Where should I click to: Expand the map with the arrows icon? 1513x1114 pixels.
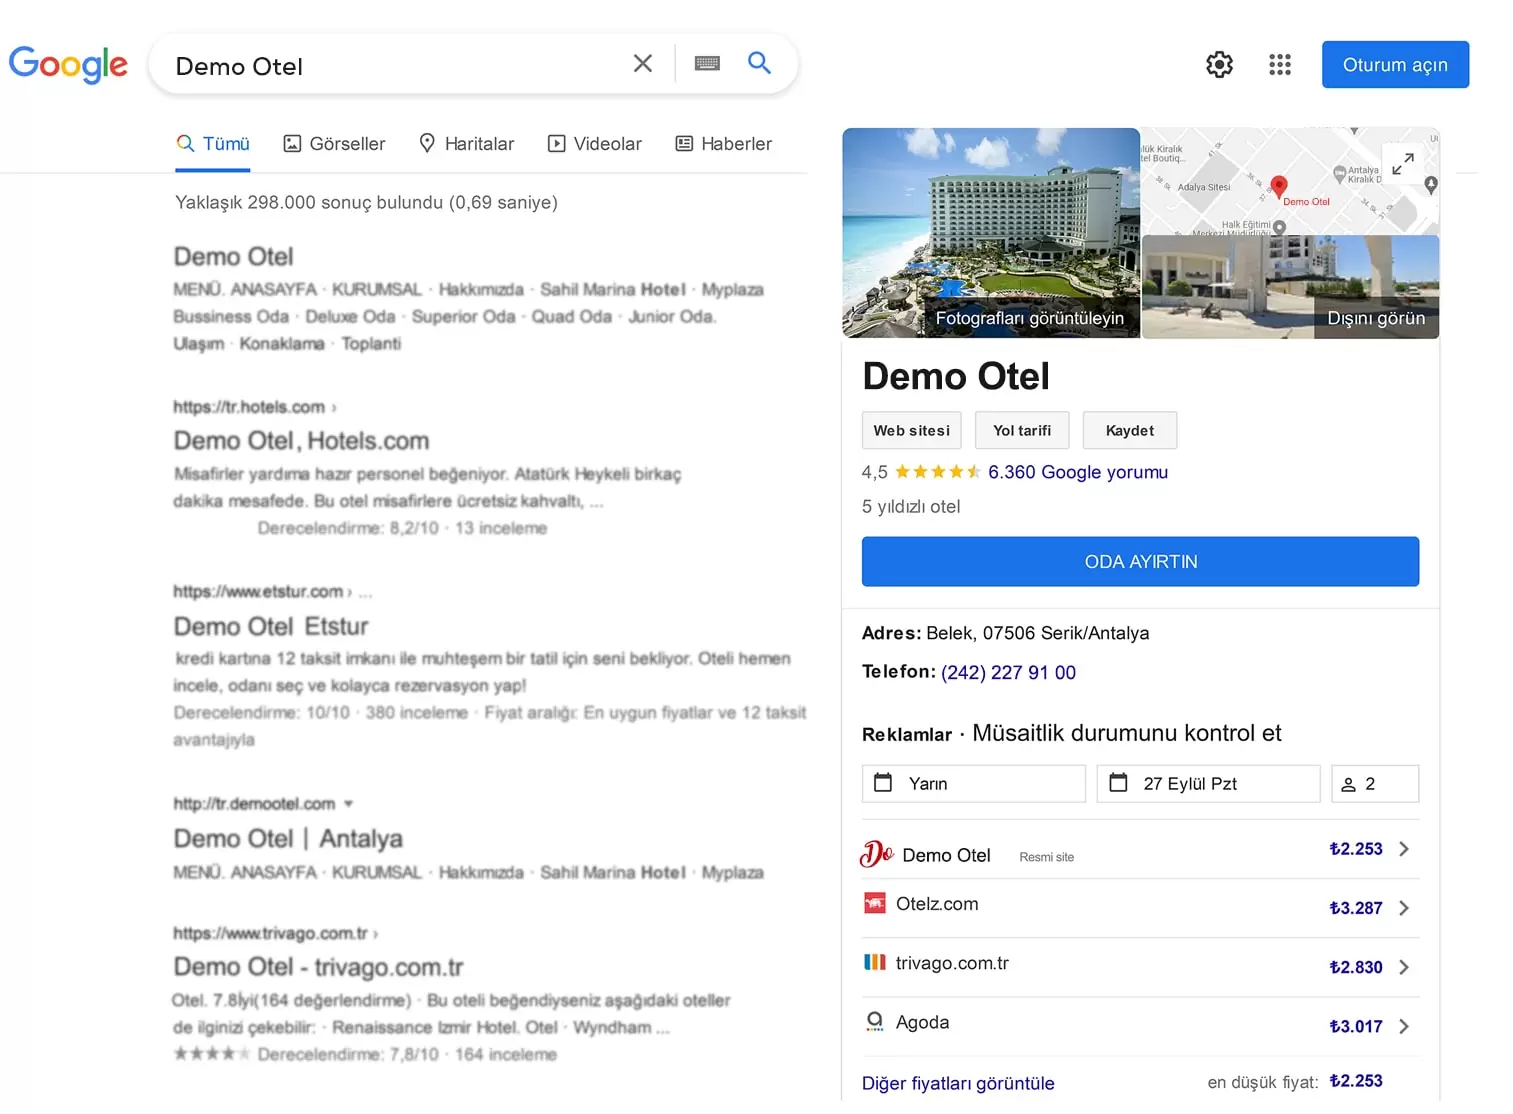click(x=1403, y=163)
